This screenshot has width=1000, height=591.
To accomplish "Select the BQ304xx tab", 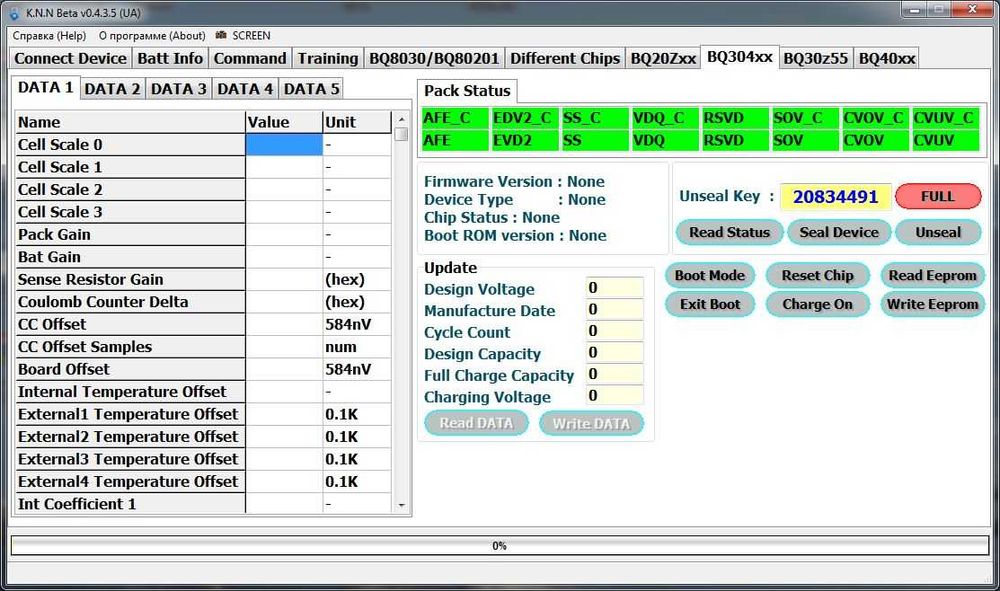I will coord(739,57).
